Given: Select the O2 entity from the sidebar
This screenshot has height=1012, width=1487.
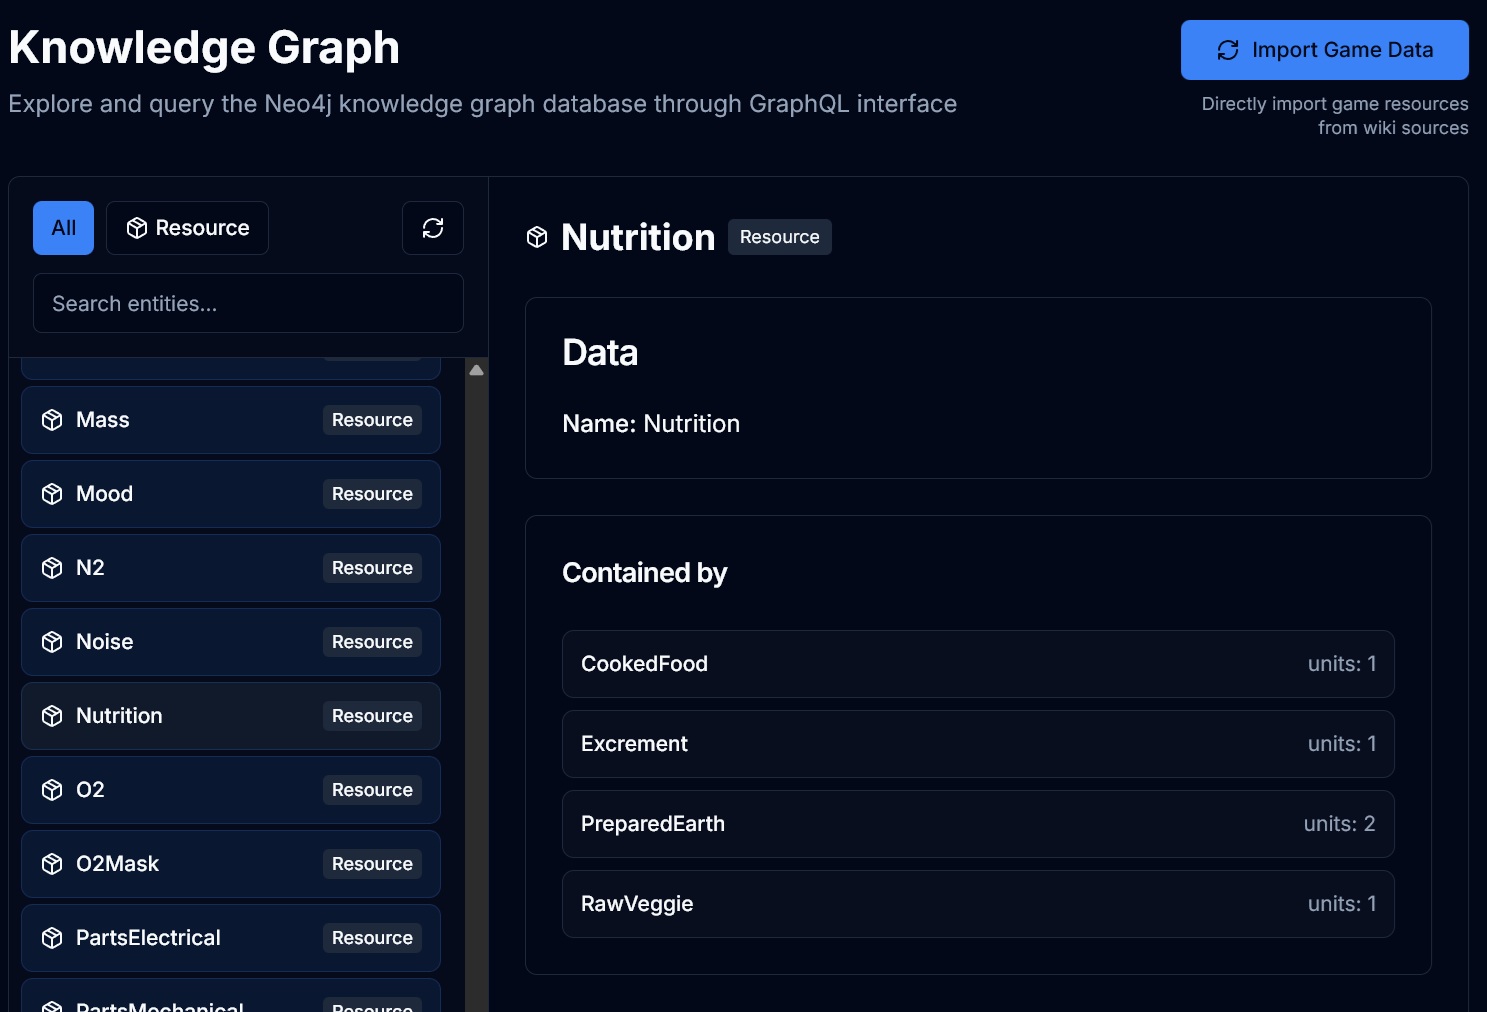Looking at the screenshot, I should [231, 790].
